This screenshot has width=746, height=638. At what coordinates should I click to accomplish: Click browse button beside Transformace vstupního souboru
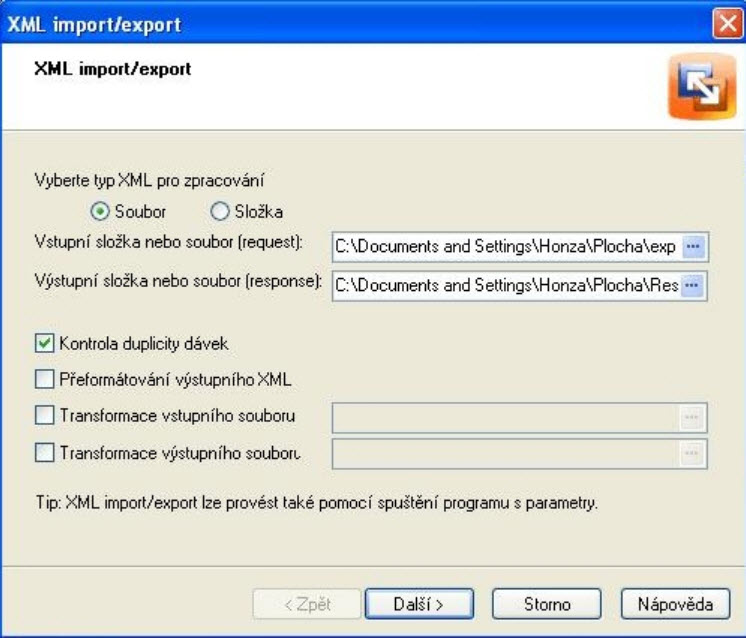click(691, 418)
